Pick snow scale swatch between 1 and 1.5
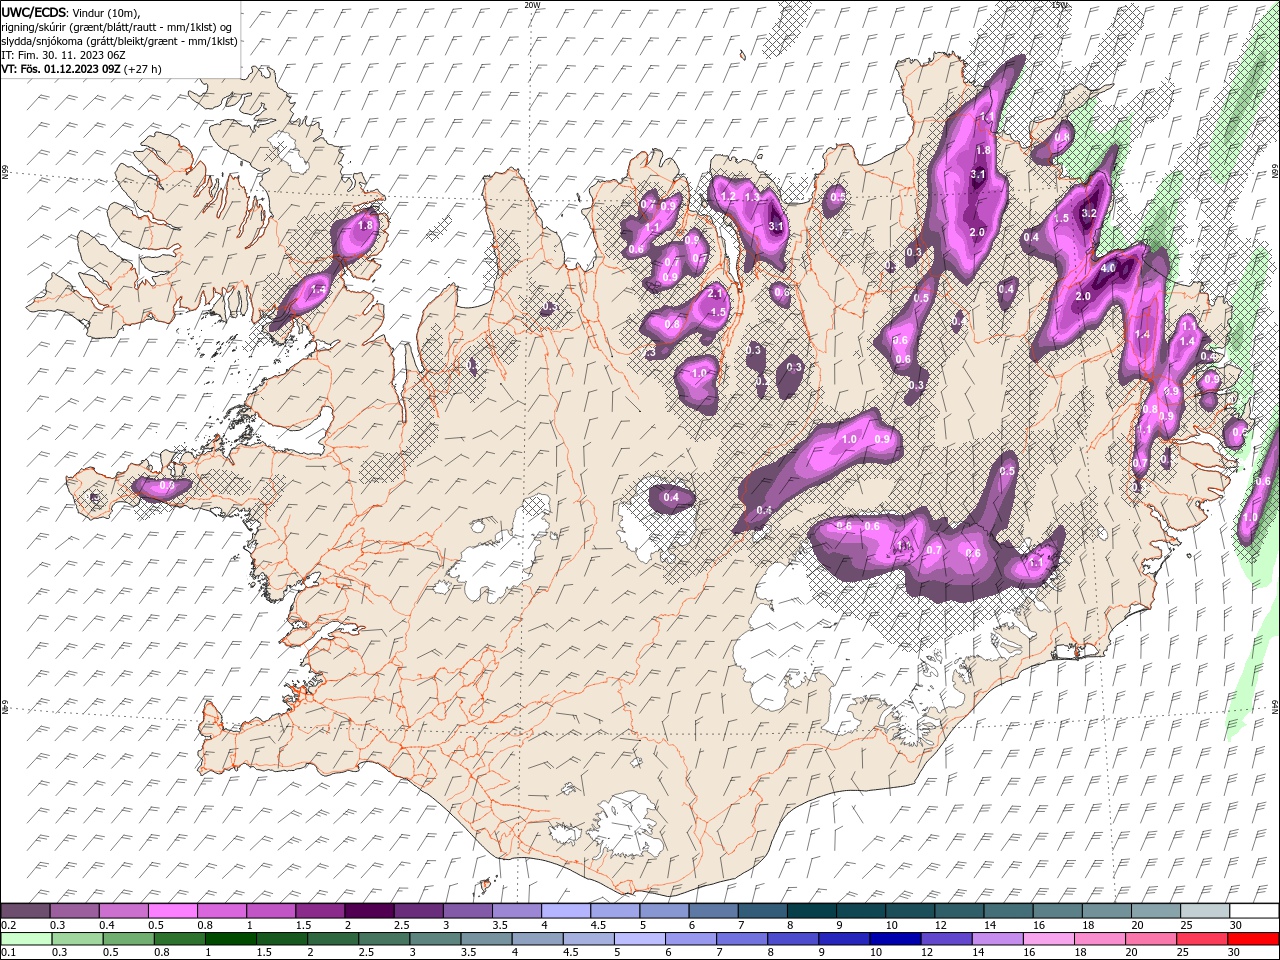The width and height of the screenshot is (1280, 960). tap(271, 911)
